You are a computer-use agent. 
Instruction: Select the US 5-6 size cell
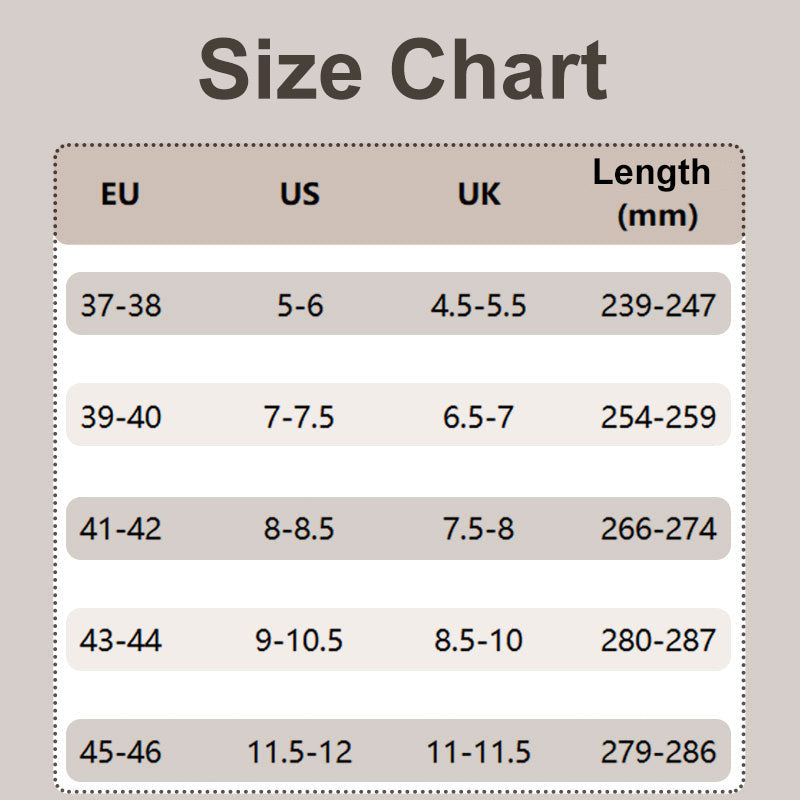(300, 305)
